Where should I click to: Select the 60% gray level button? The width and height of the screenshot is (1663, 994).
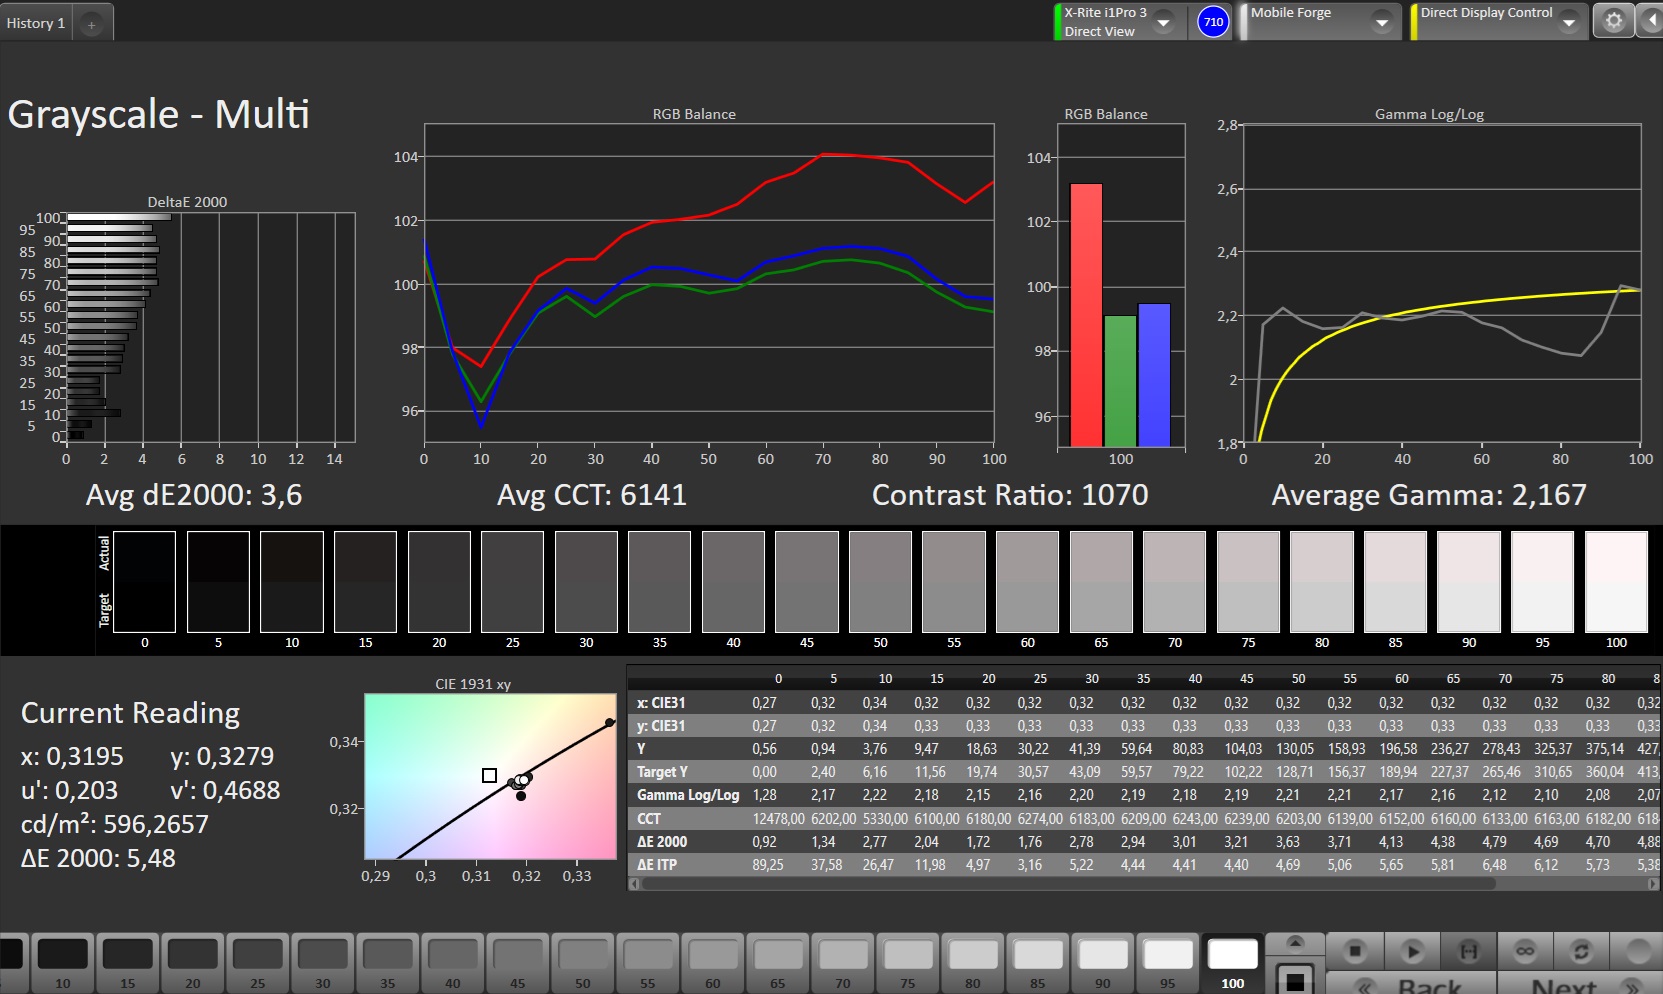[x=713, y=963]
